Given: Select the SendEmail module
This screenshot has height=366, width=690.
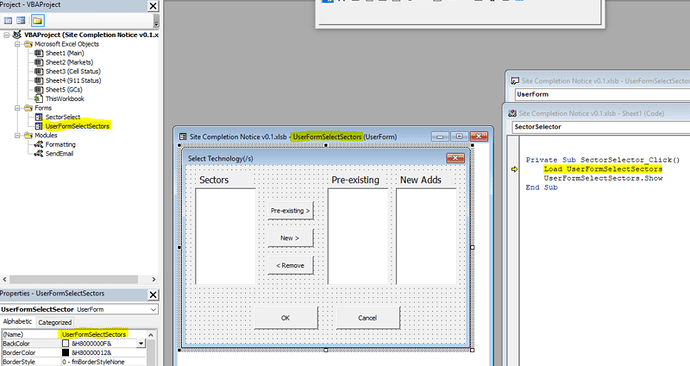Looking at the screenshot, I should 59,154.
